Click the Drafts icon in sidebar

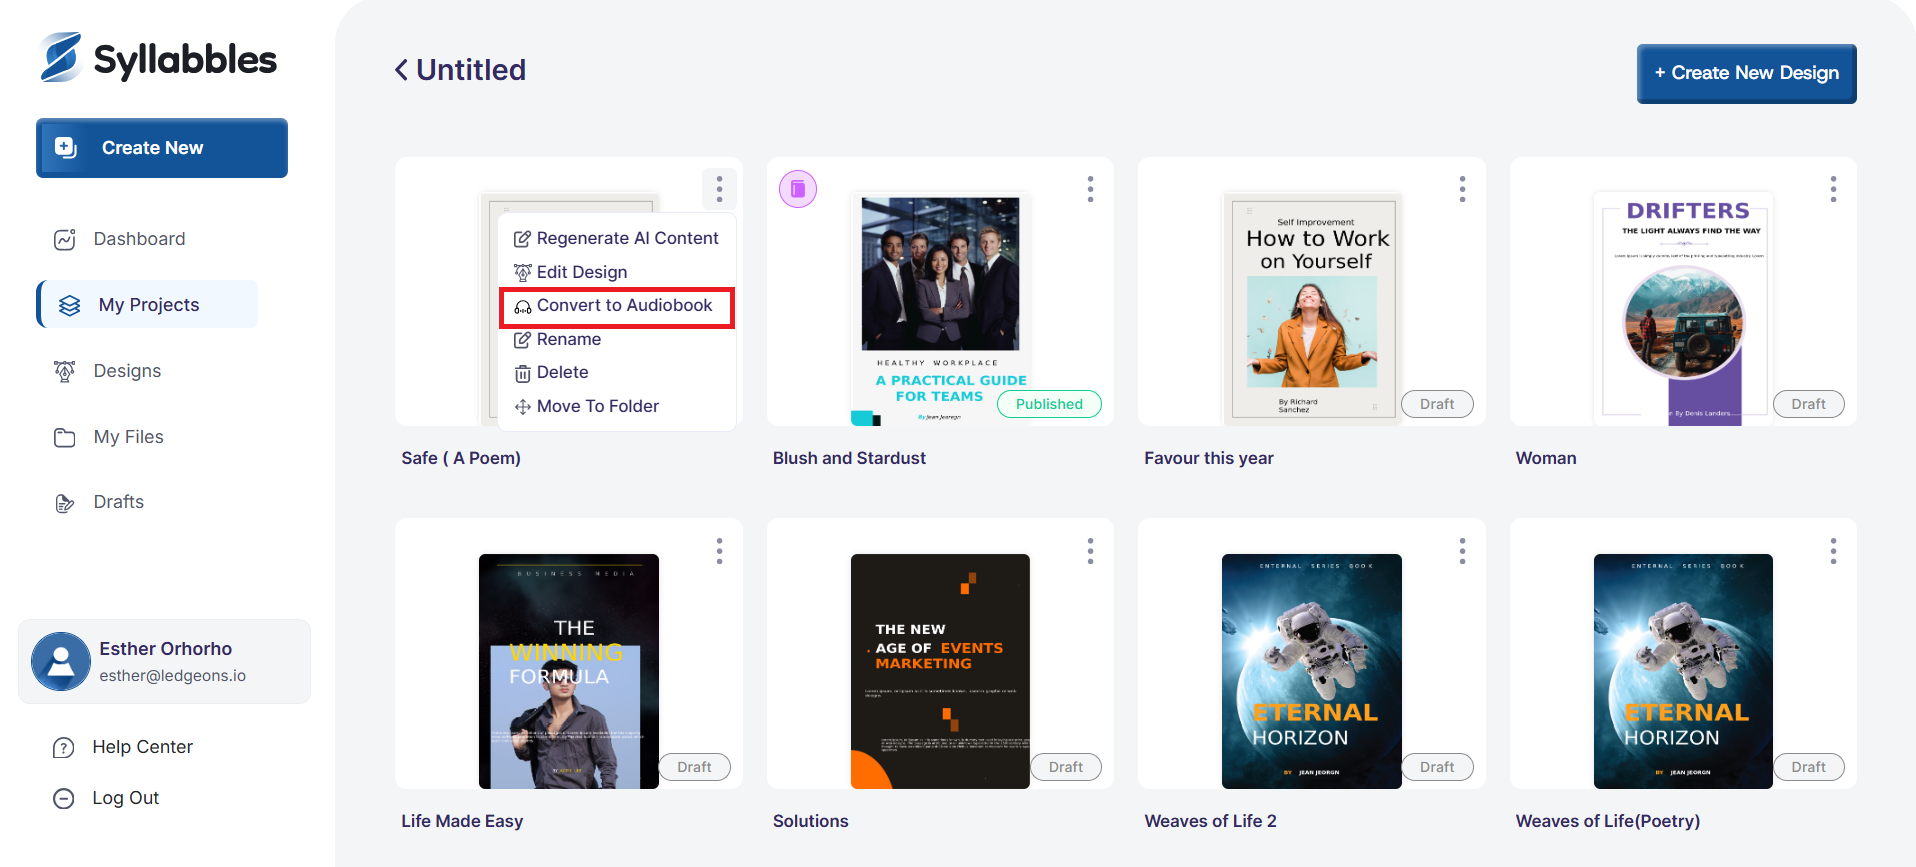(65, 502)
